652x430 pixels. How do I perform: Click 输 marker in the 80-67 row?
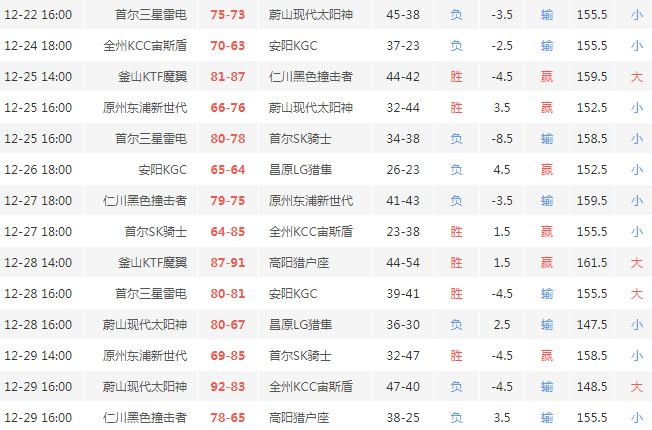pyautogui.click(x=547, y=325)
